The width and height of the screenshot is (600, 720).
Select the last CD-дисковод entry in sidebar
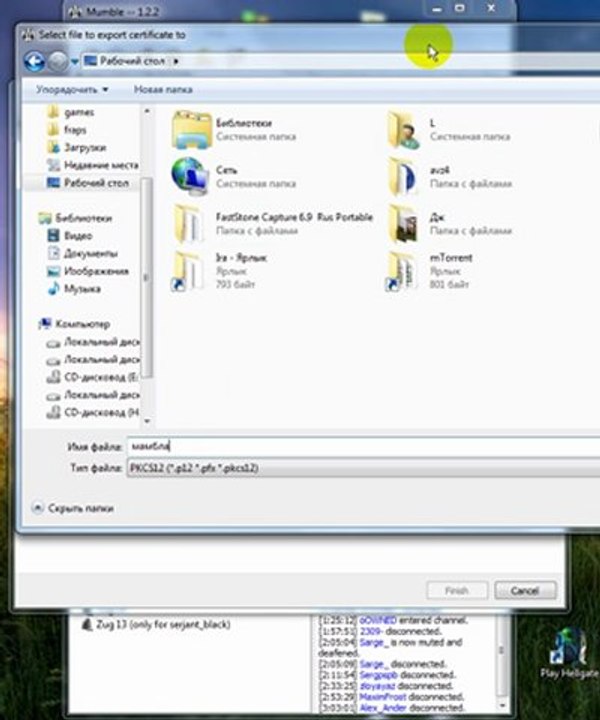tap(92, 413)
